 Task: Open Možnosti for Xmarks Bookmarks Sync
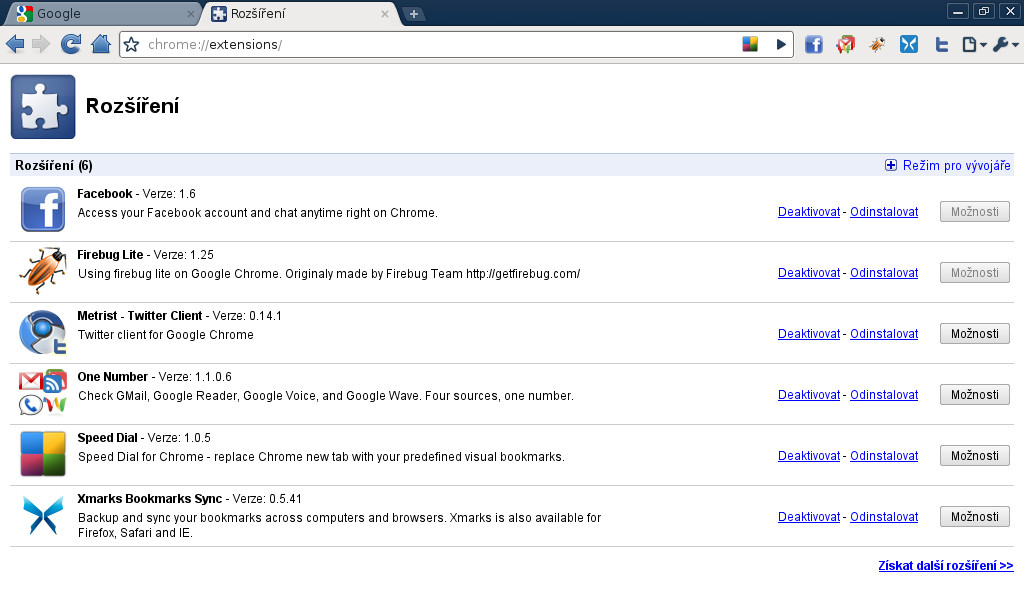974,517
